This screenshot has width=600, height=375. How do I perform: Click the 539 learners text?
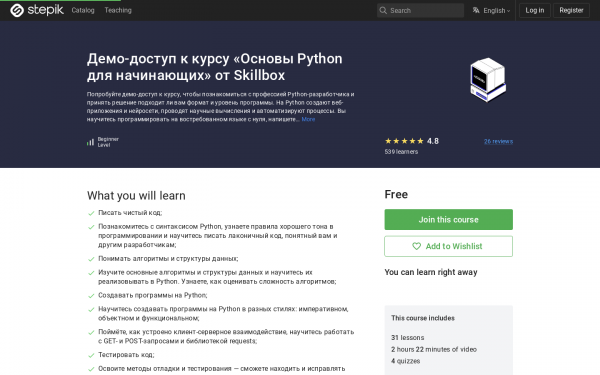click(x=401, y=152)
